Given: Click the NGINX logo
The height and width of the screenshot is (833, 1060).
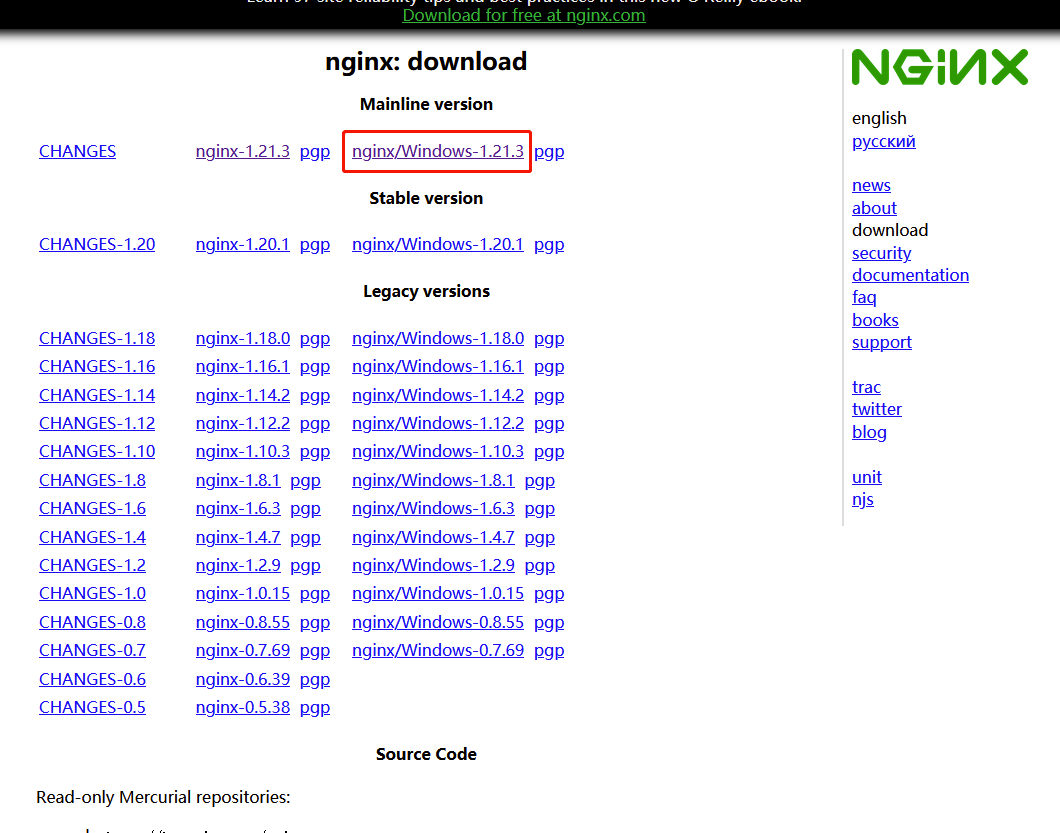Looking at the screenshot, I should [938, 67].
